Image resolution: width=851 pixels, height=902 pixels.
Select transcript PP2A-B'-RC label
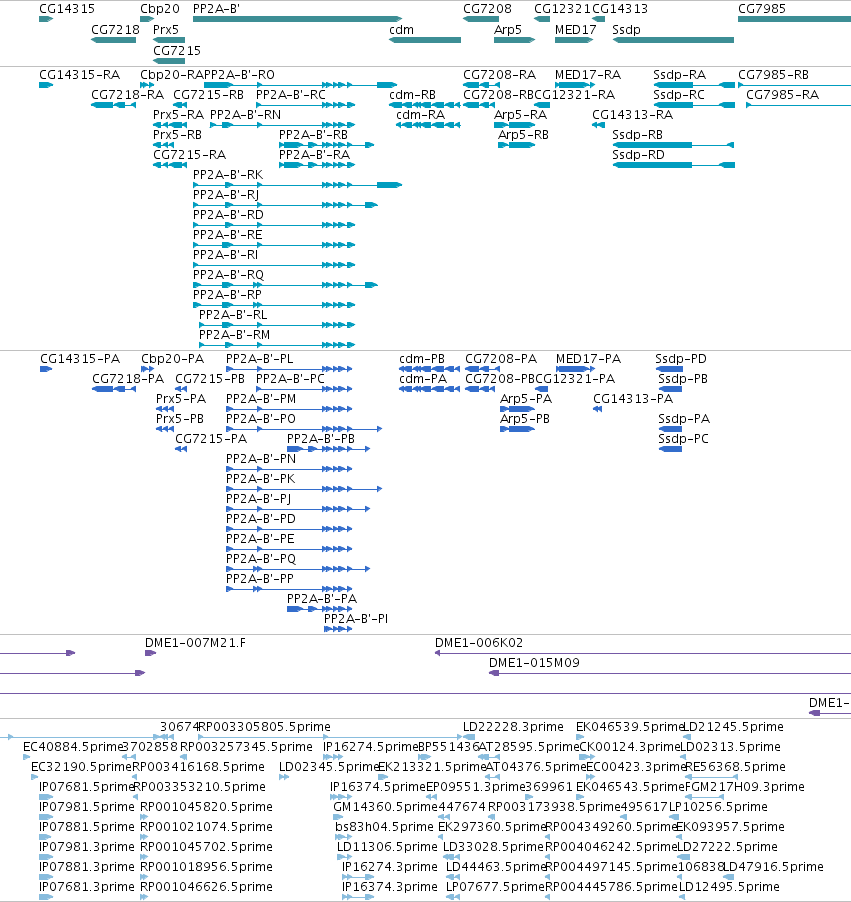[291, 94]
